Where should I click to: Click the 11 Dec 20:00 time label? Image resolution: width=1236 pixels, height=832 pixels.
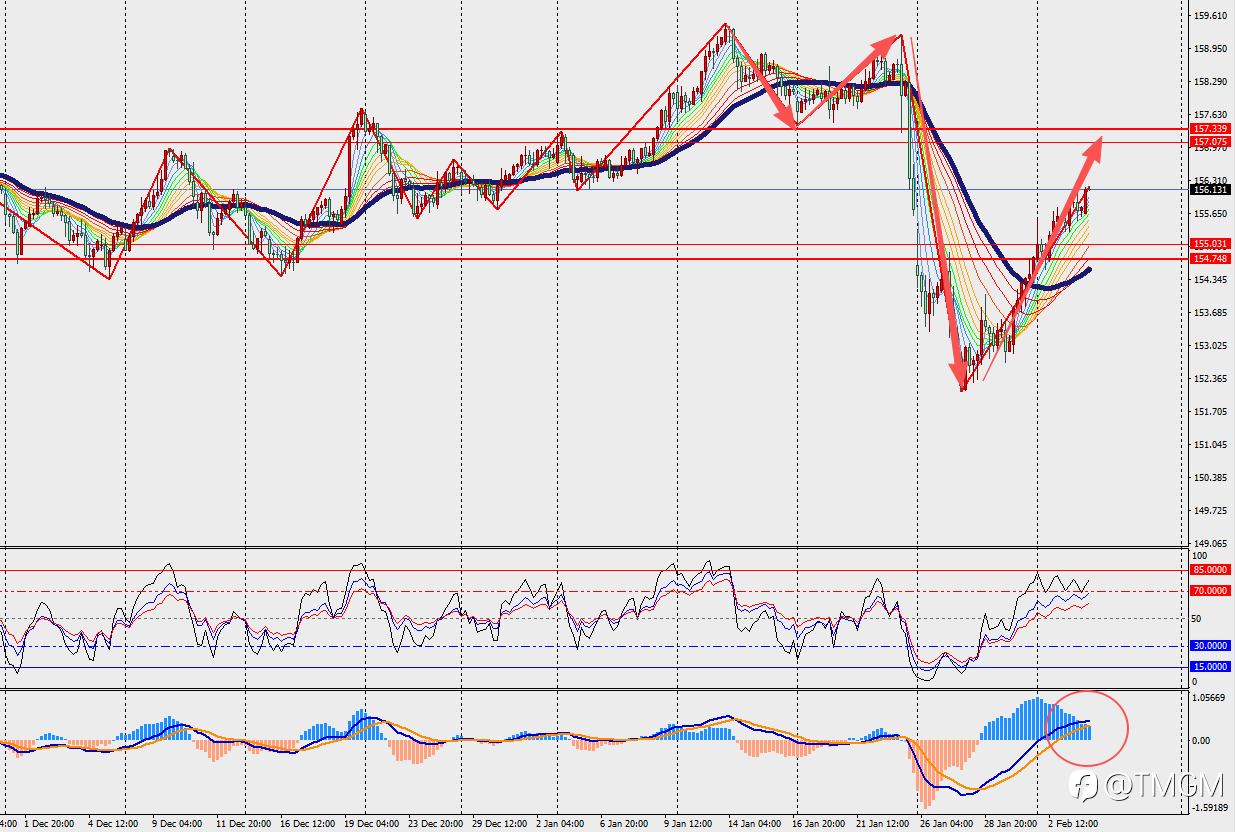(x=243, y=824)
